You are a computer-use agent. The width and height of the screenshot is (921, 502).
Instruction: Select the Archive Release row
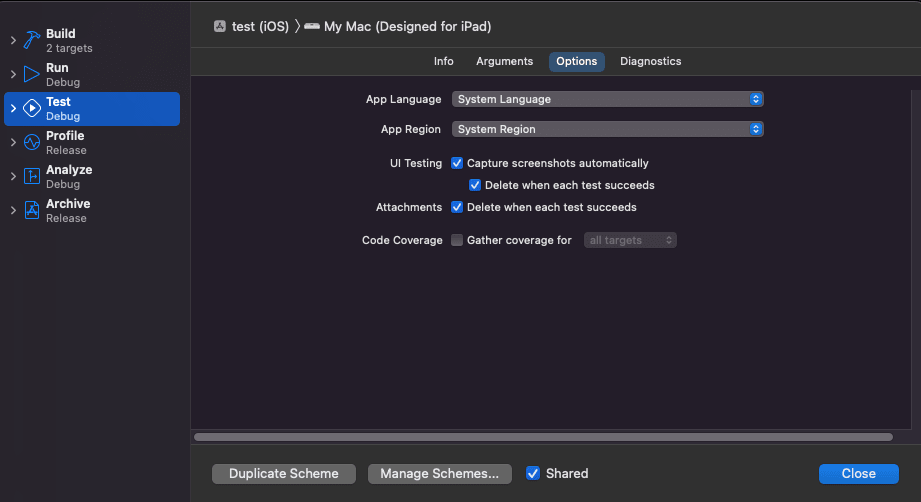pos(92,210)
